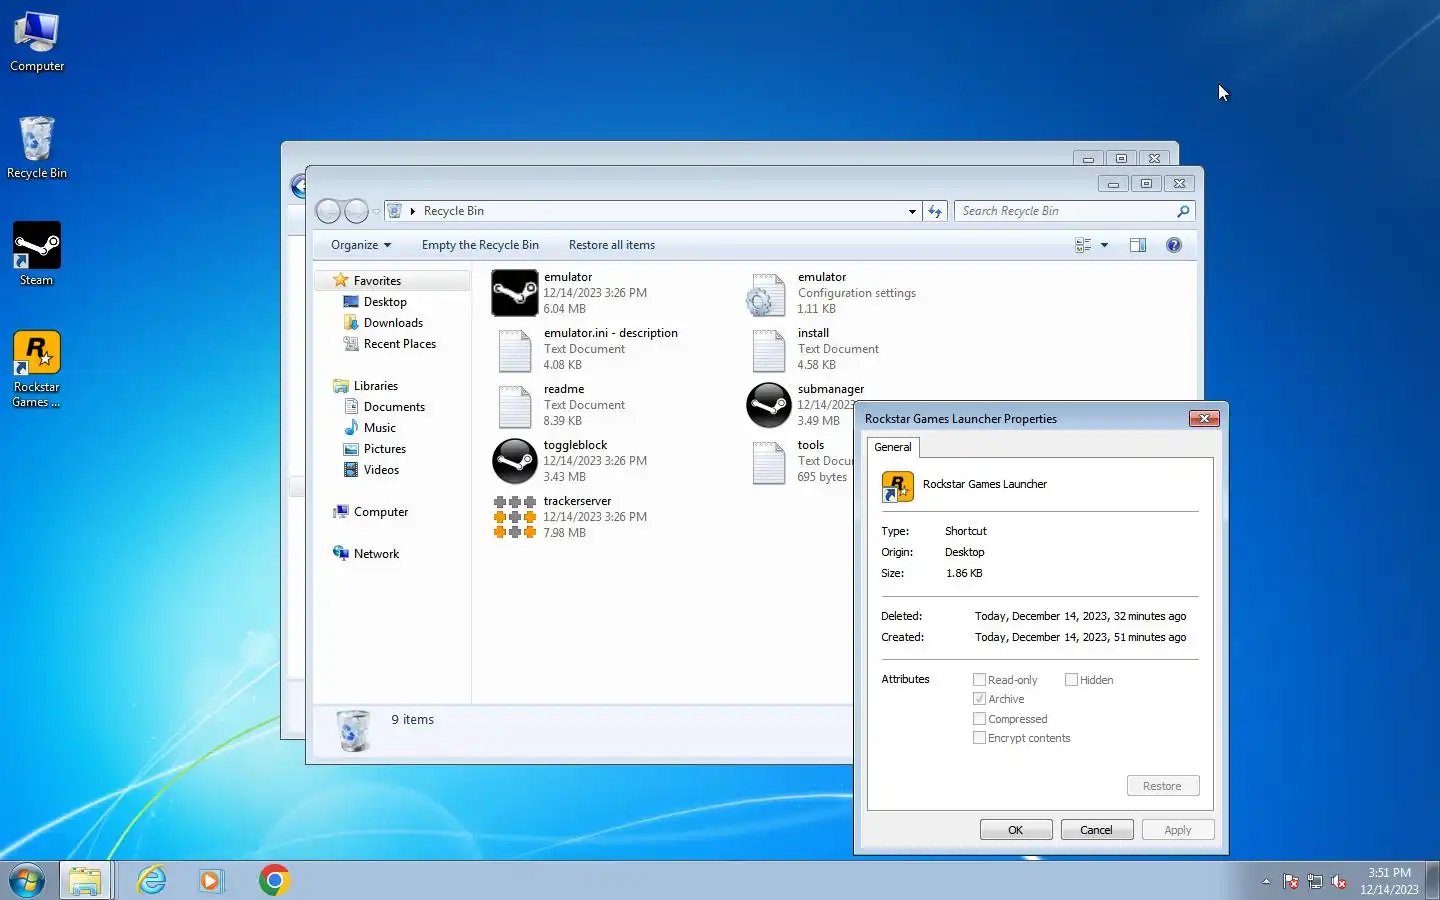This screenshot has height=900, width=1440.
Task: Select the install text document icon
Action: (x=768, y=349)
